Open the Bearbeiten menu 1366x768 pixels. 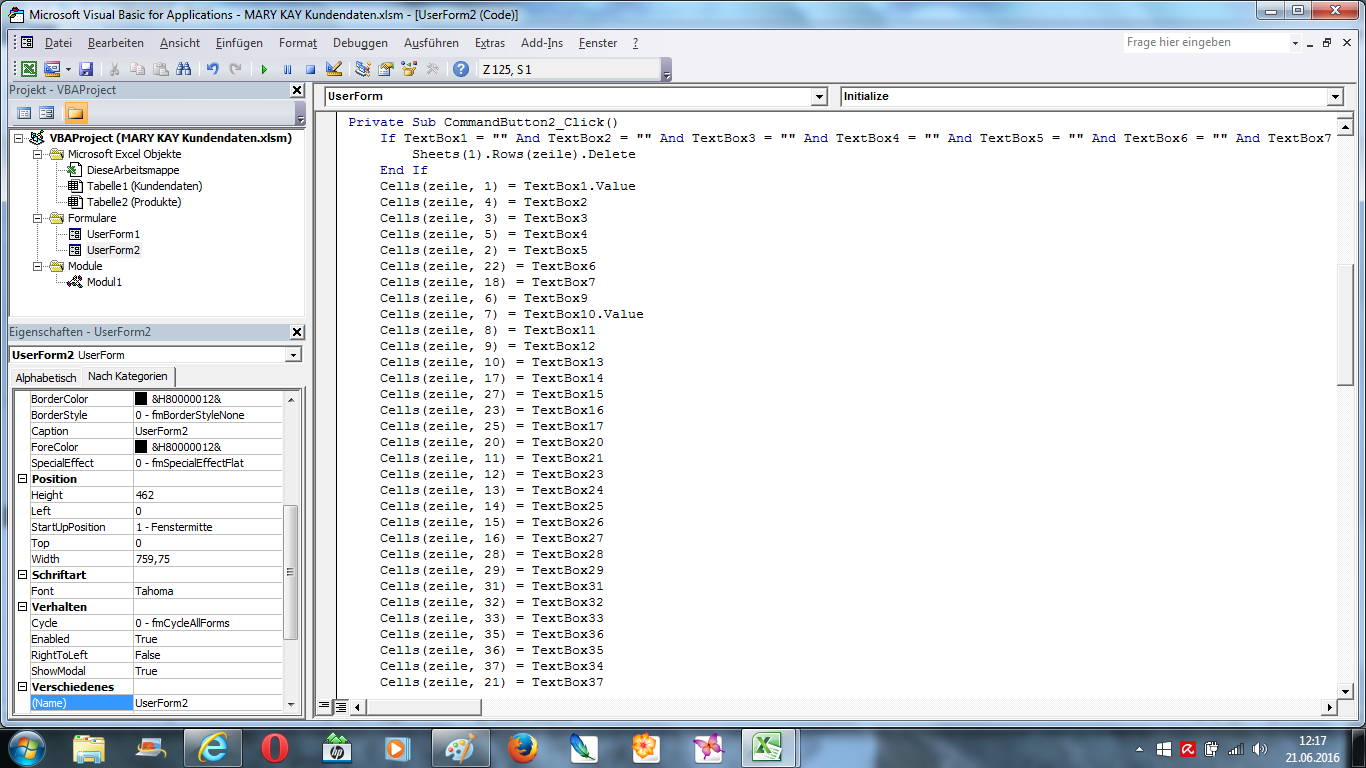pyautogui.click(x=116, y=43)
